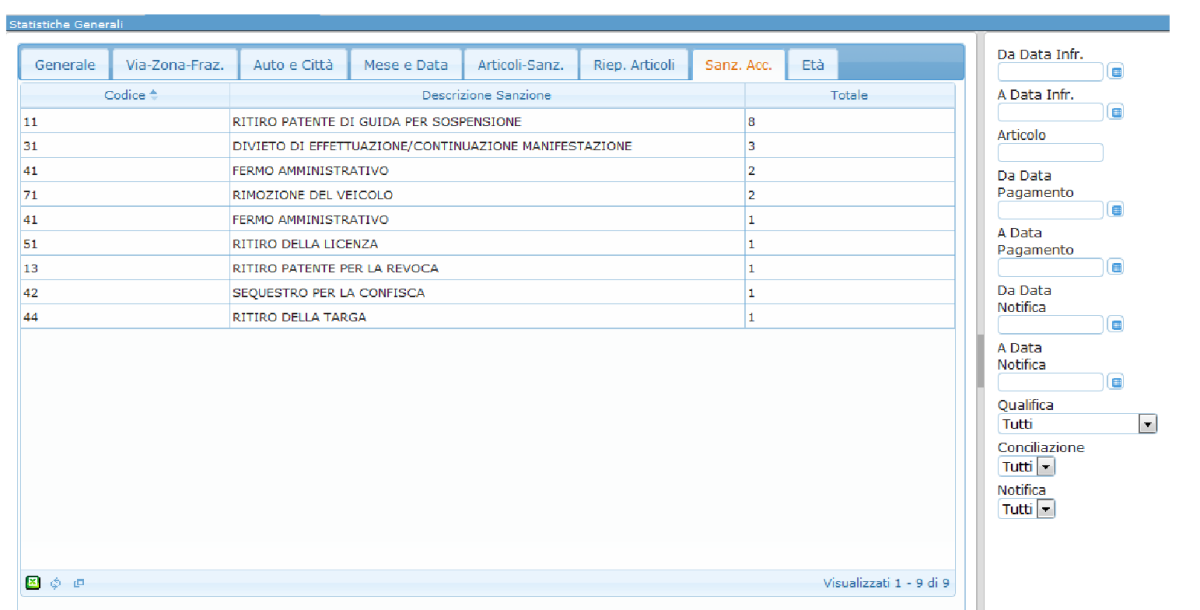This screenshot has height=610, width=1200.
Task: Switch to the Articoli-Sanz. tab
Action: (x=520, y=65)
